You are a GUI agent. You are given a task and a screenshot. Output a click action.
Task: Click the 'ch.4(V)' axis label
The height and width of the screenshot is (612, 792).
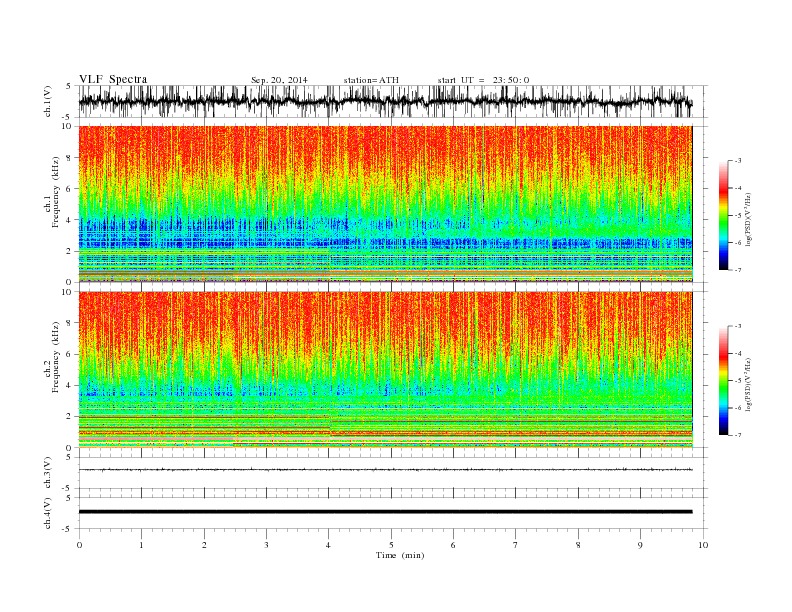(47, 513)
